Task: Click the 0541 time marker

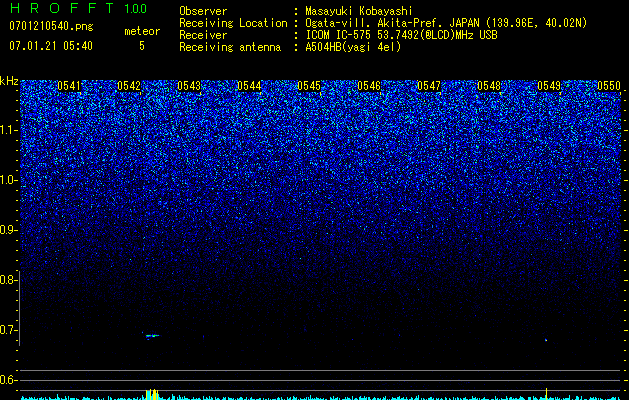Action: [69, 86]
